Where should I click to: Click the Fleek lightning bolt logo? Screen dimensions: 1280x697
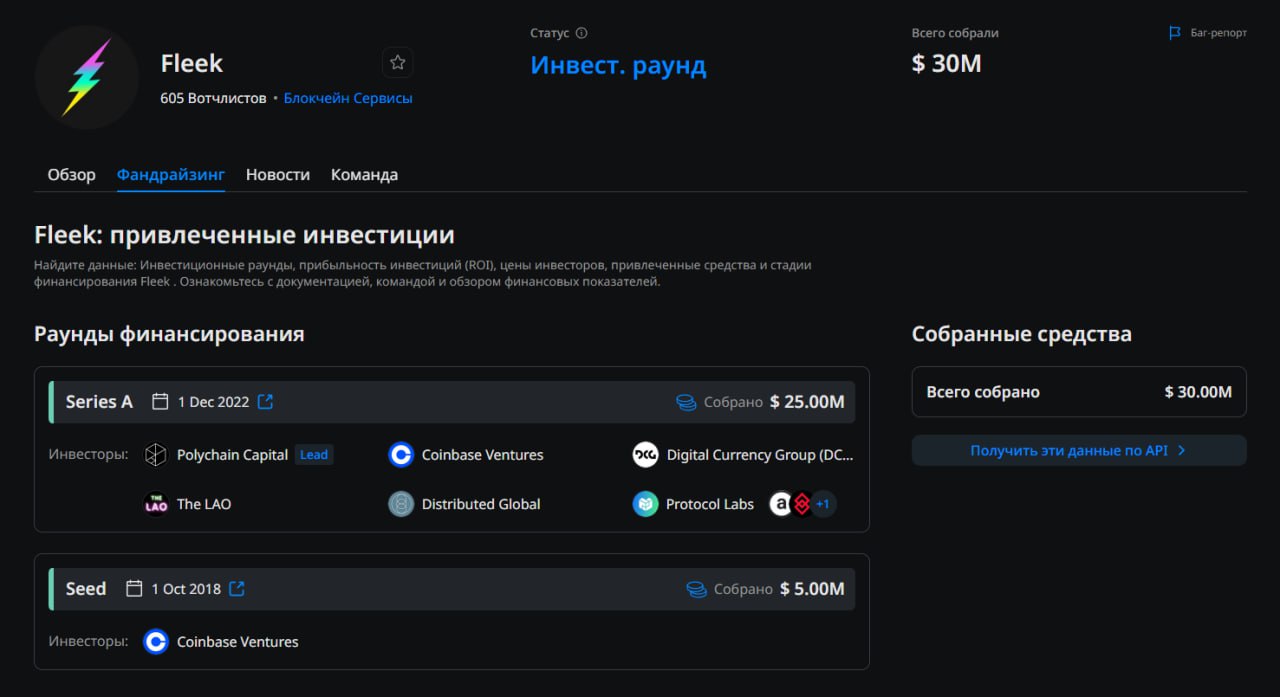click(87, 77)
